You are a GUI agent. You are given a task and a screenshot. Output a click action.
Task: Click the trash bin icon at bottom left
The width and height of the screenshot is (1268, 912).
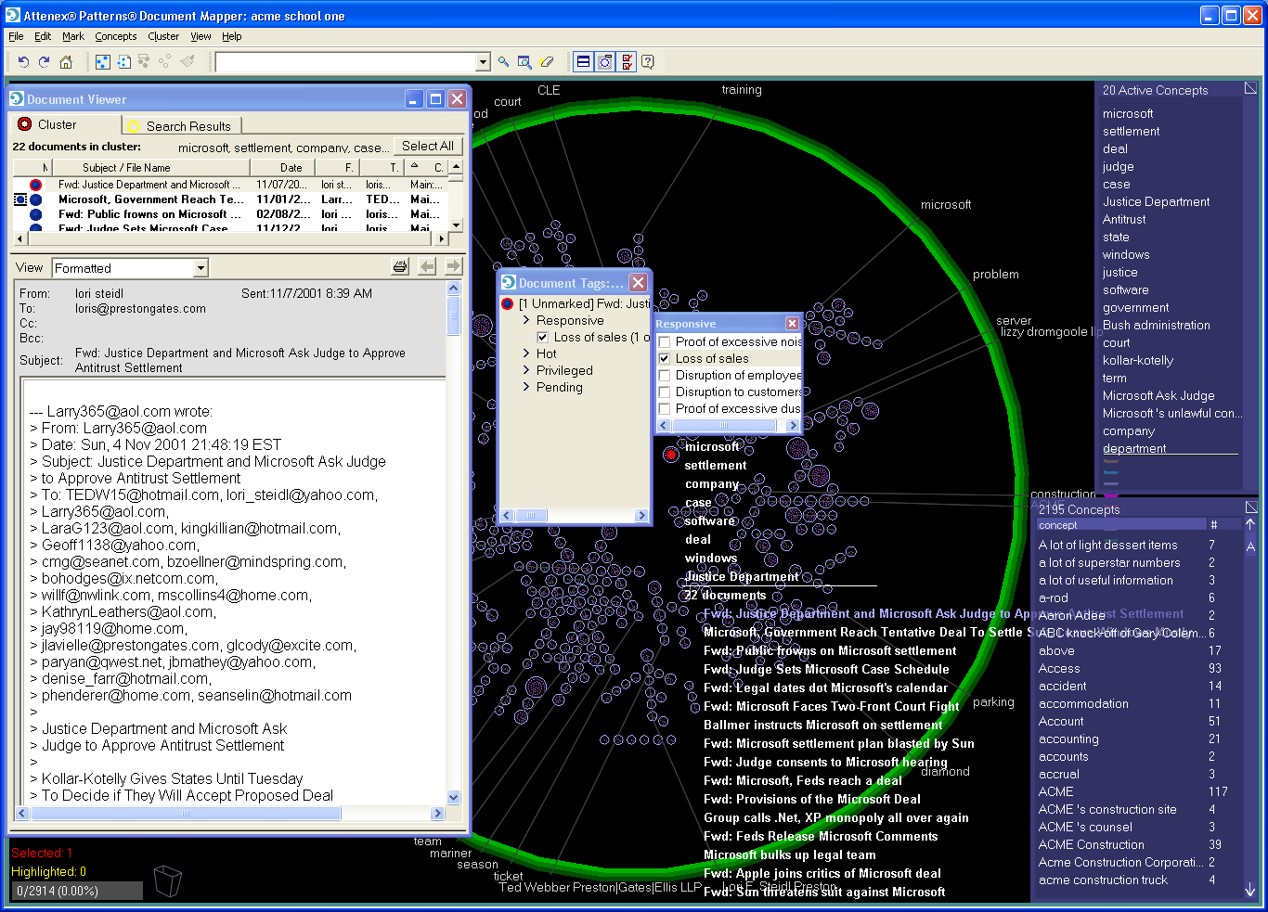(168, 882)
